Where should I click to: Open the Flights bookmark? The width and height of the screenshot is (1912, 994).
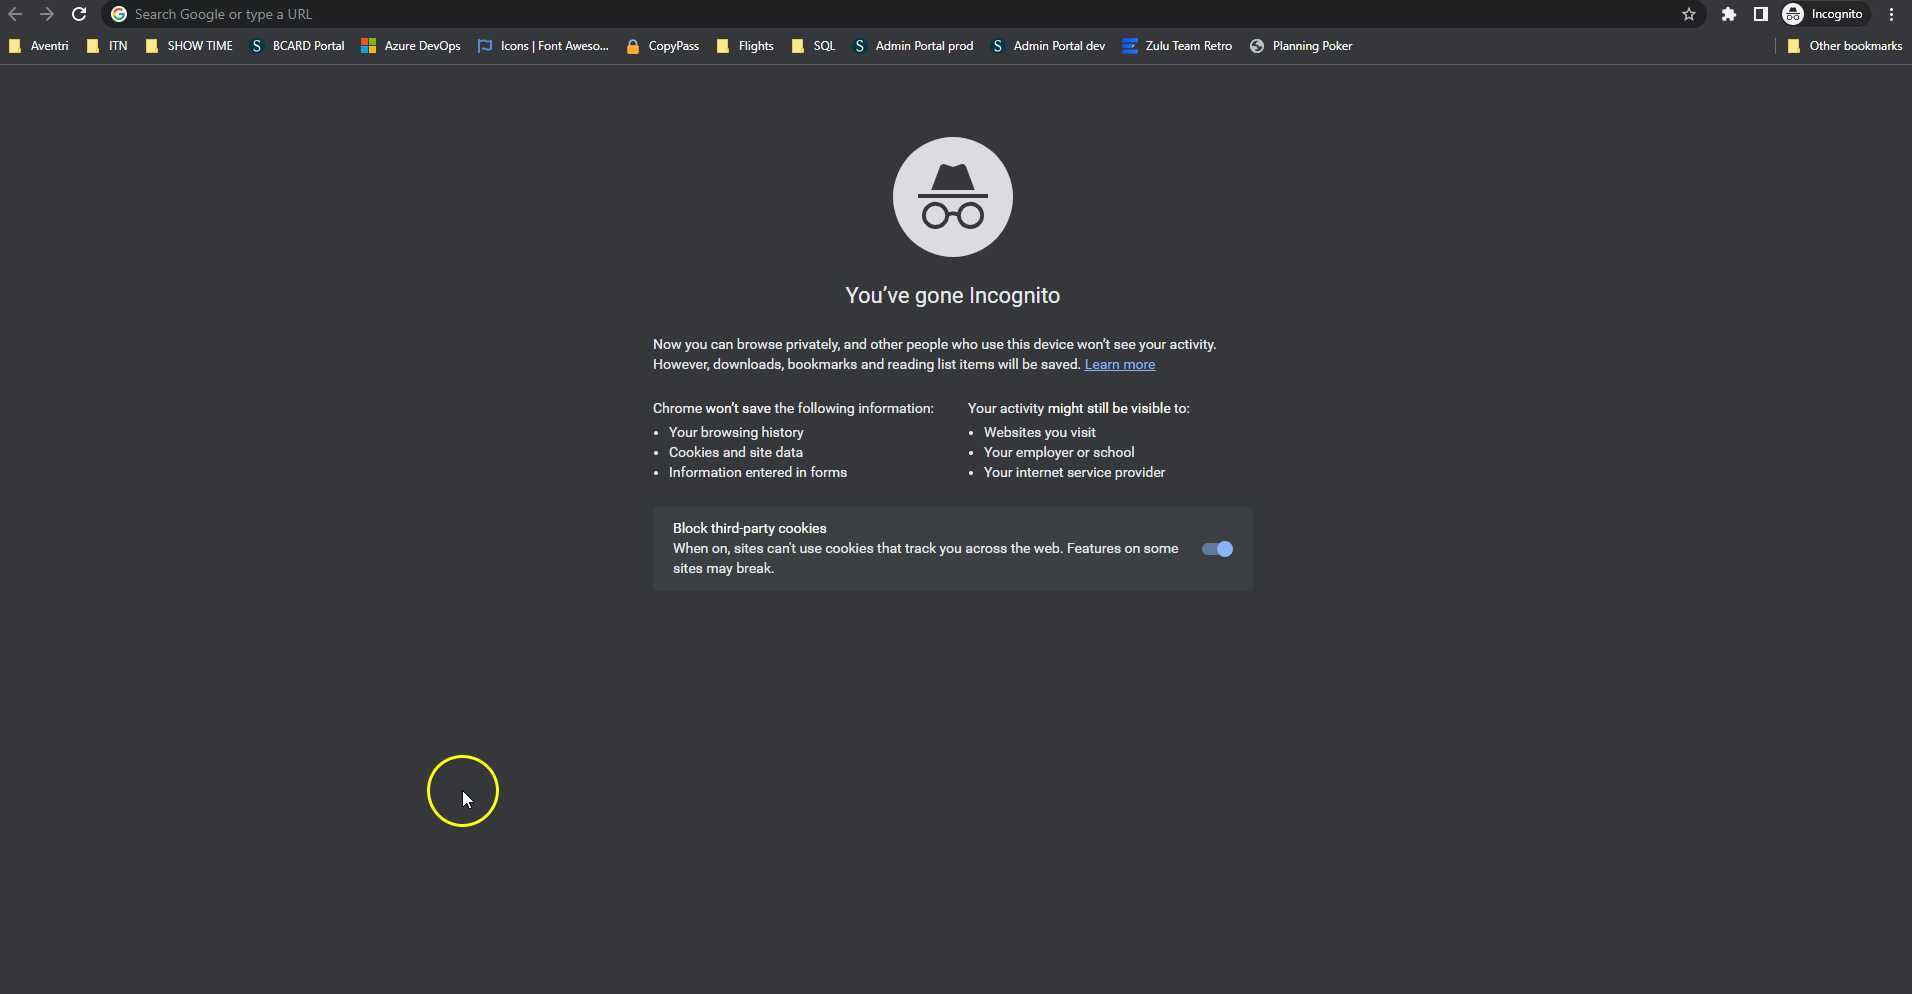[x=754, y=46]
